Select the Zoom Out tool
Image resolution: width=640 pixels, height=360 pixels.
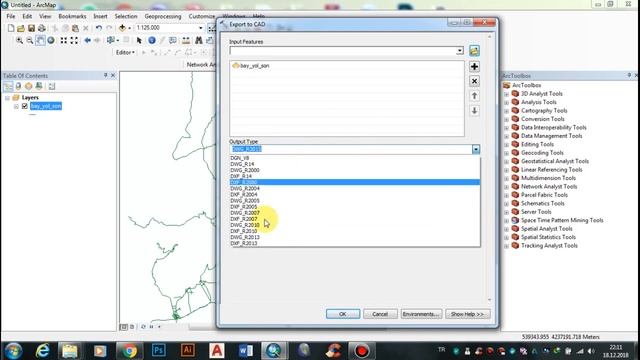coord(30,40)
